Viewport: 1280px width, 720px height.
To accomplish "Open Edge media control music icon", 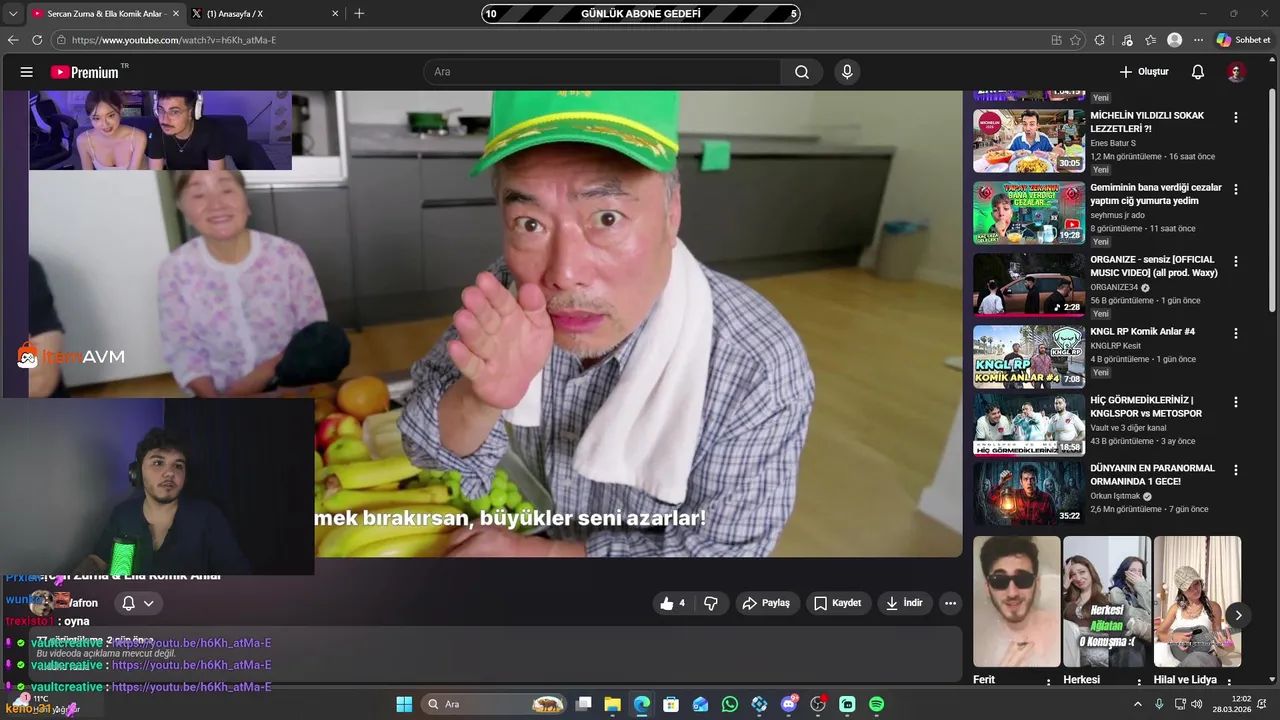I will tap(1127, 40).
